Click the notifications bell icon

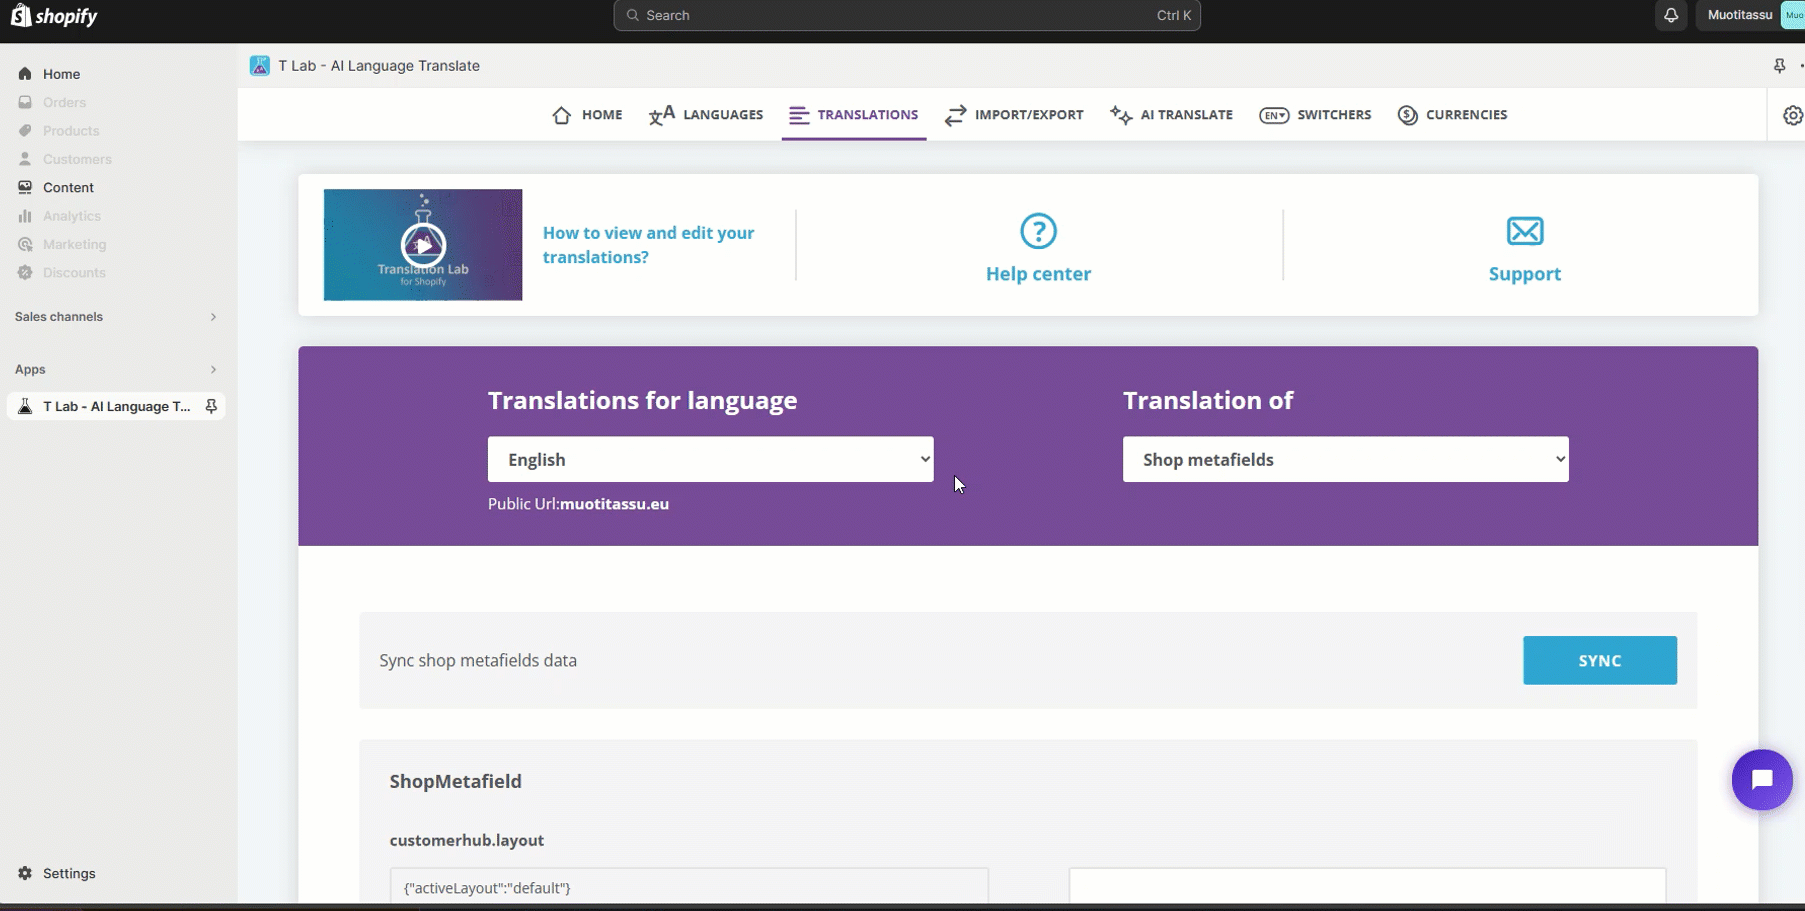1671,15
